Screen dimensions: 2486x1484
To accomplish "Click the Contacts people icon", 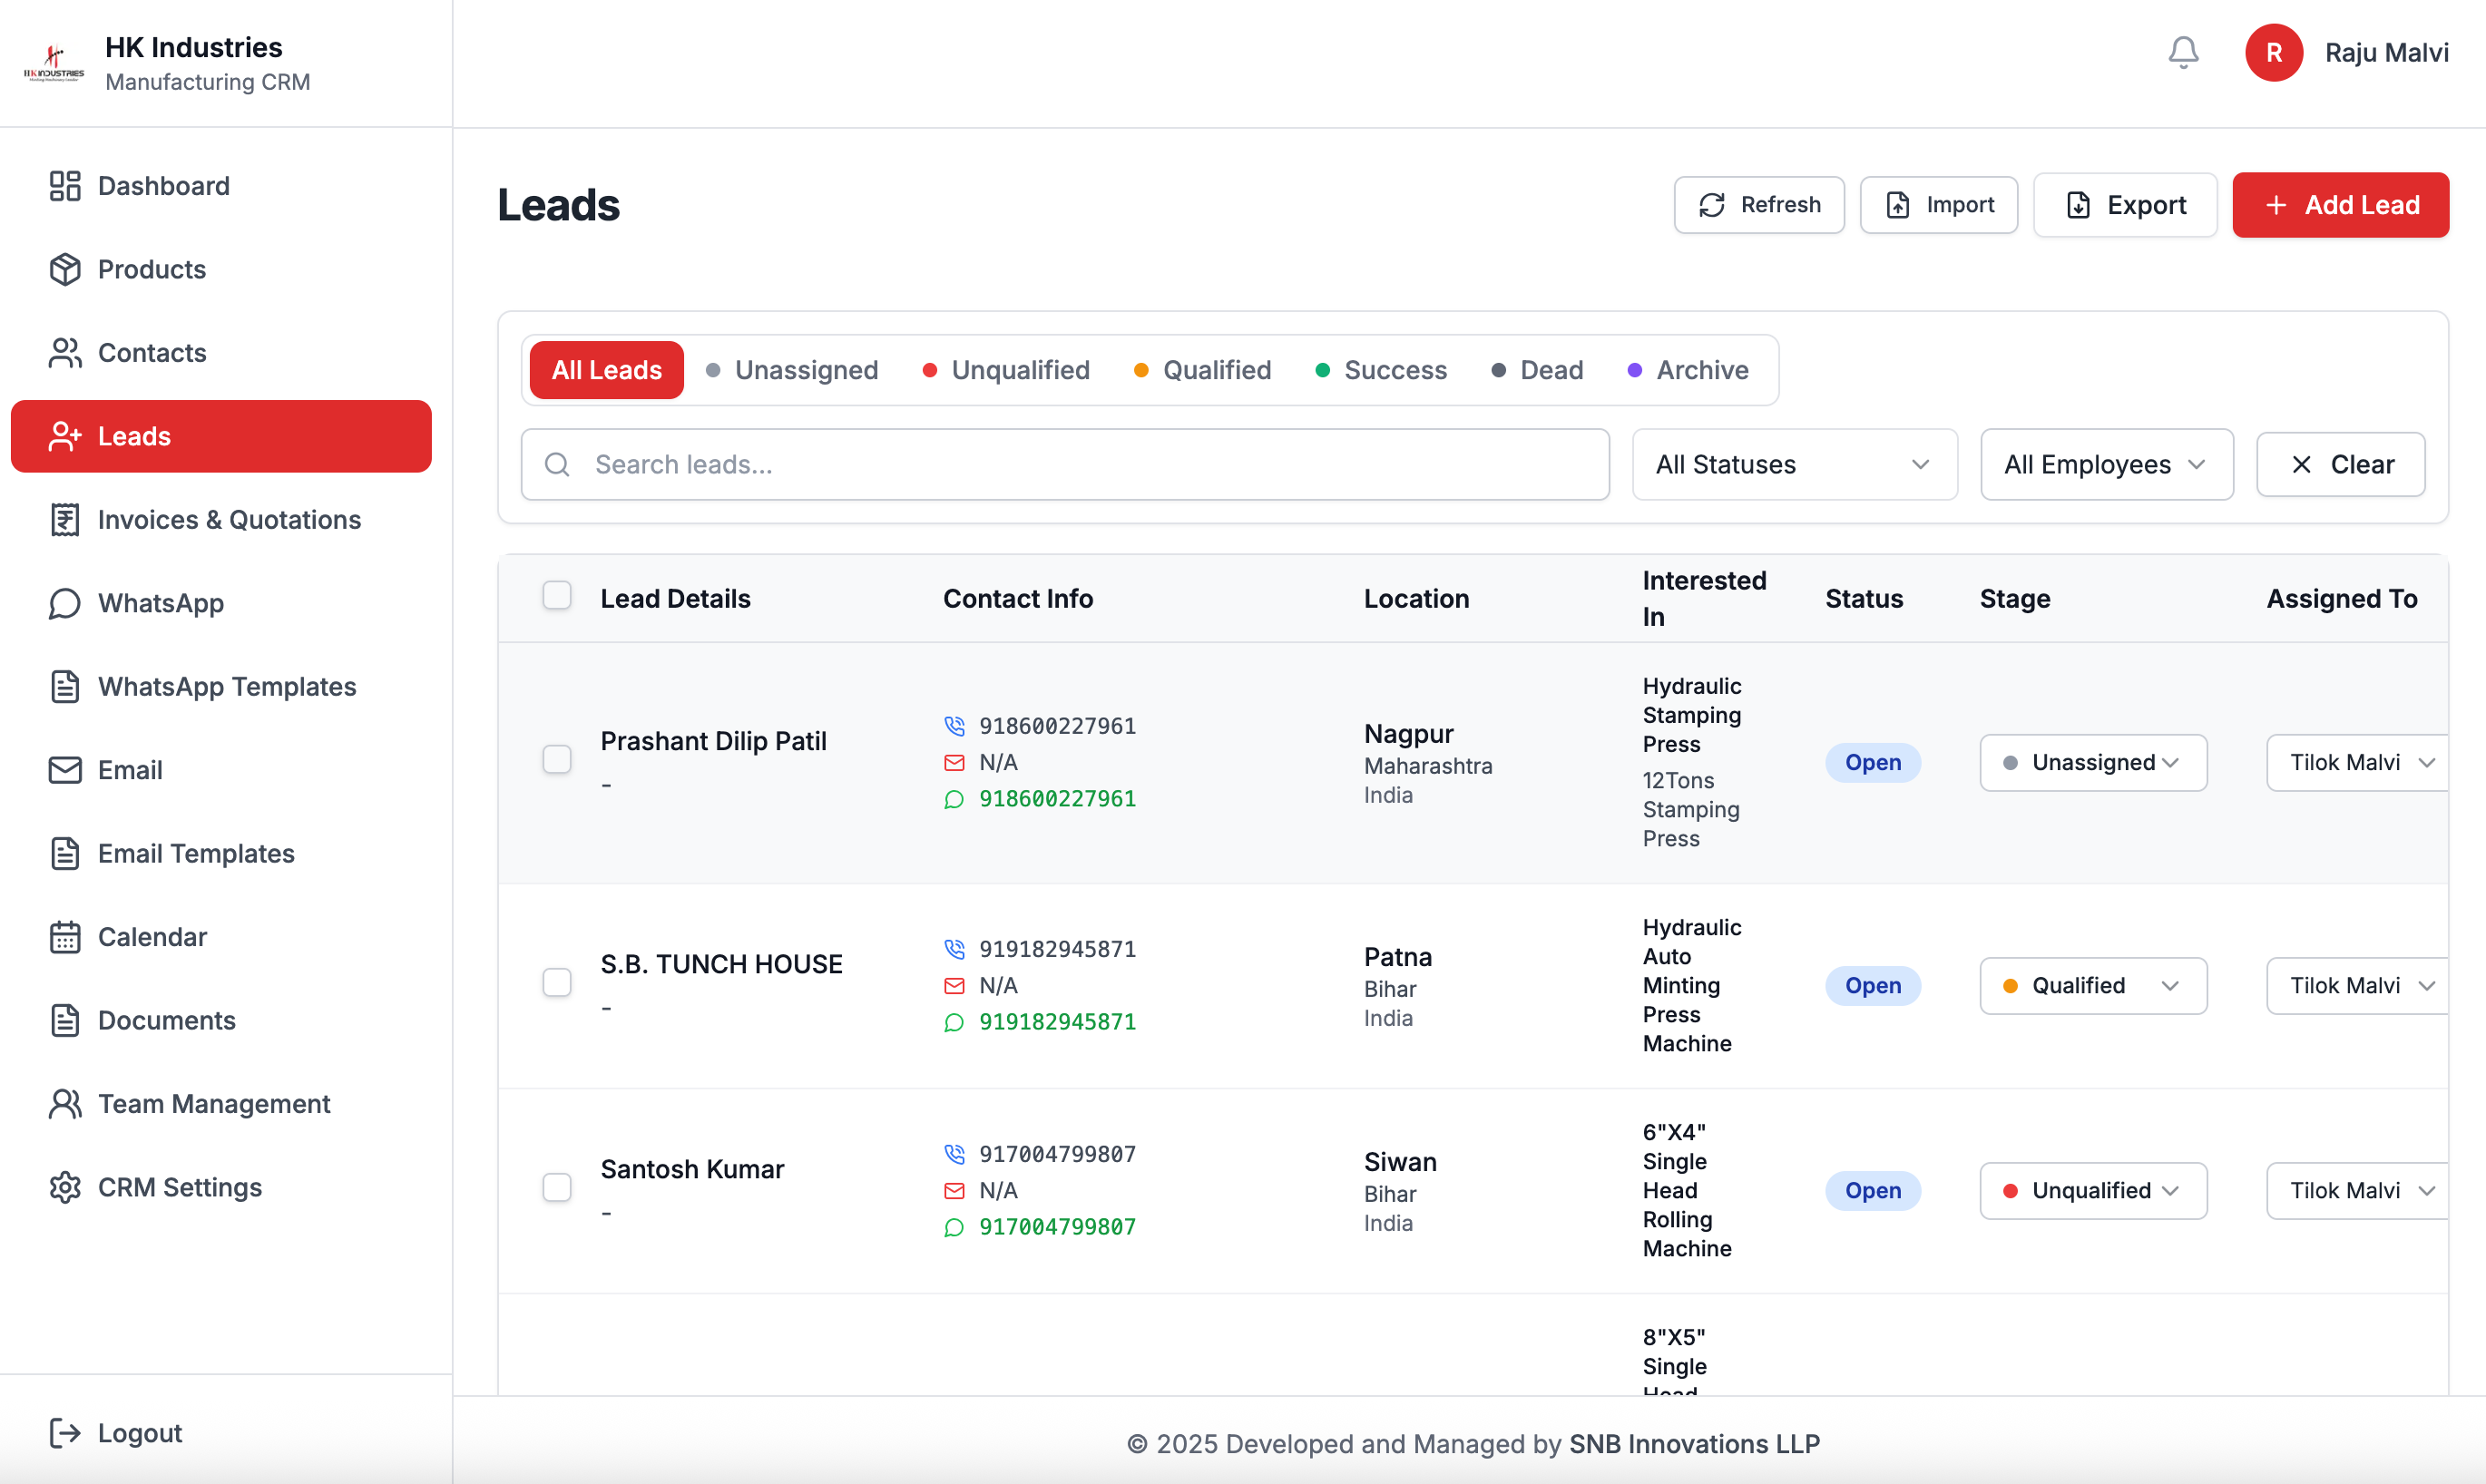I will click(65, 353).
